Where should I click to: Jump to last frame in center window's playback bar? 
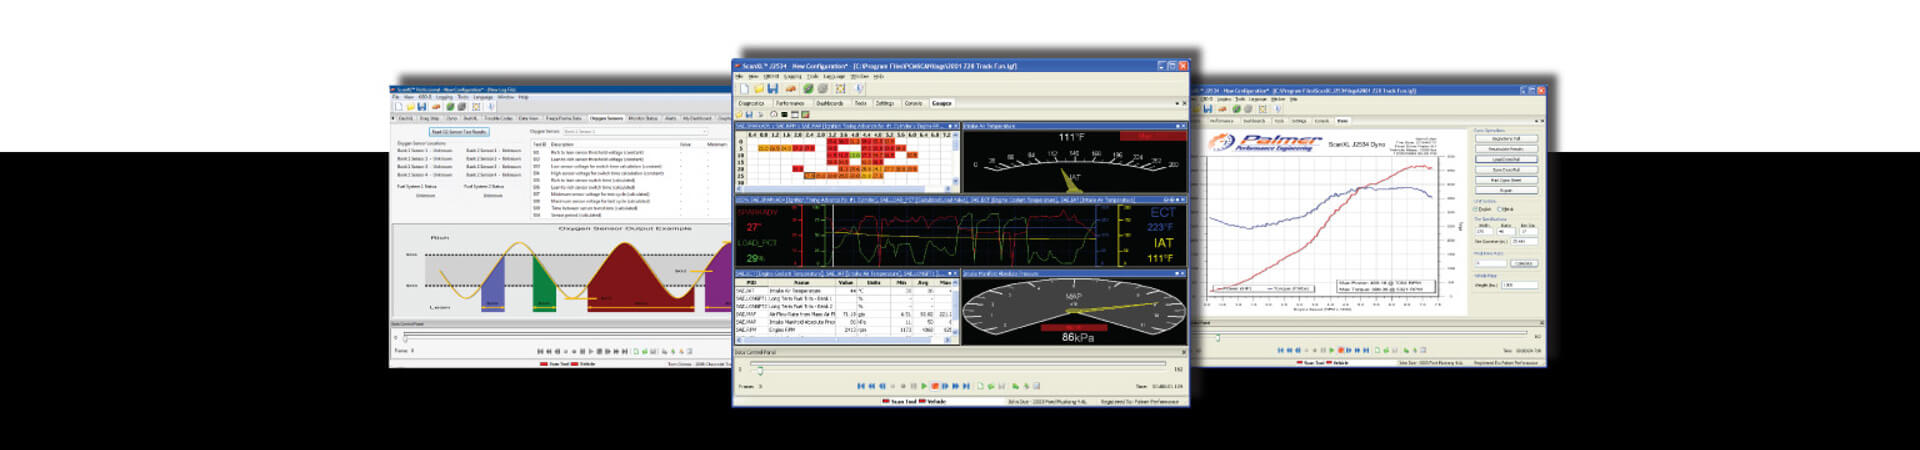(967, 386)
